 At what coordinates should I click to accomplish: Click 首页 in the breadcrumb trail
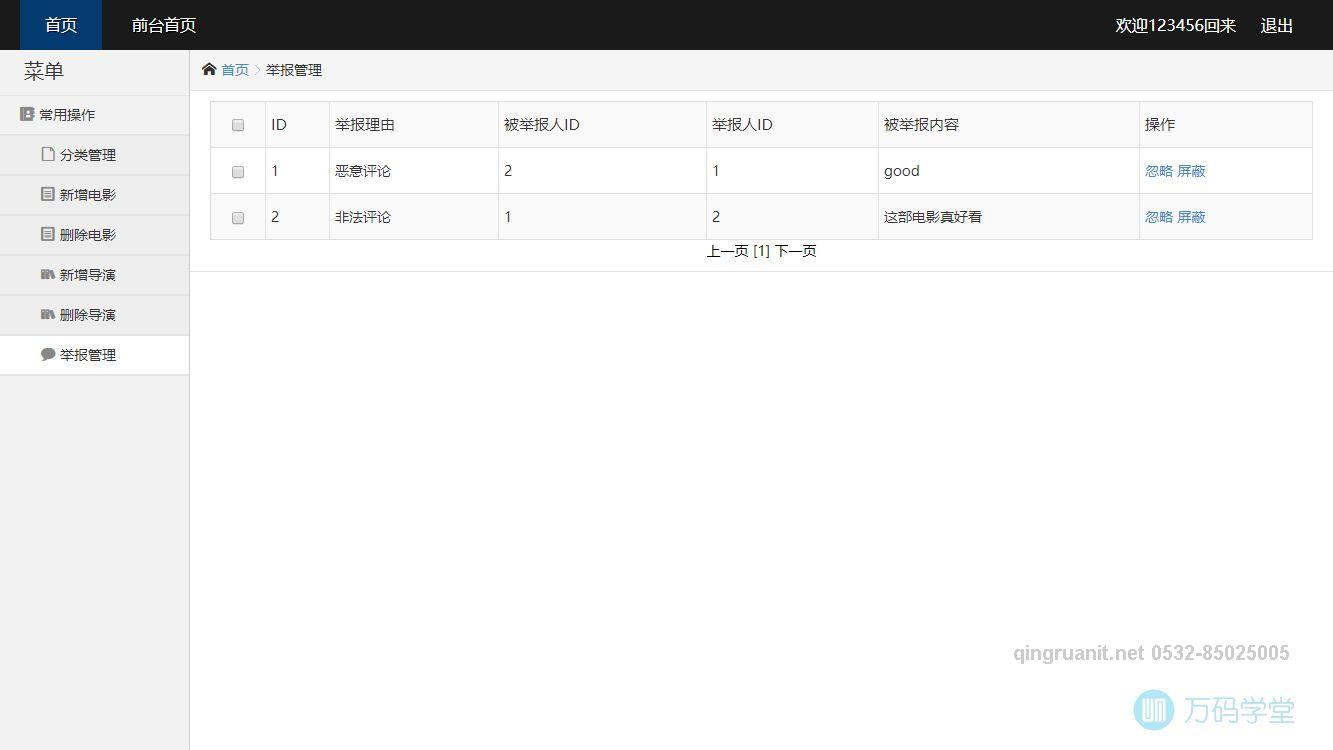[x=234, y=69]
